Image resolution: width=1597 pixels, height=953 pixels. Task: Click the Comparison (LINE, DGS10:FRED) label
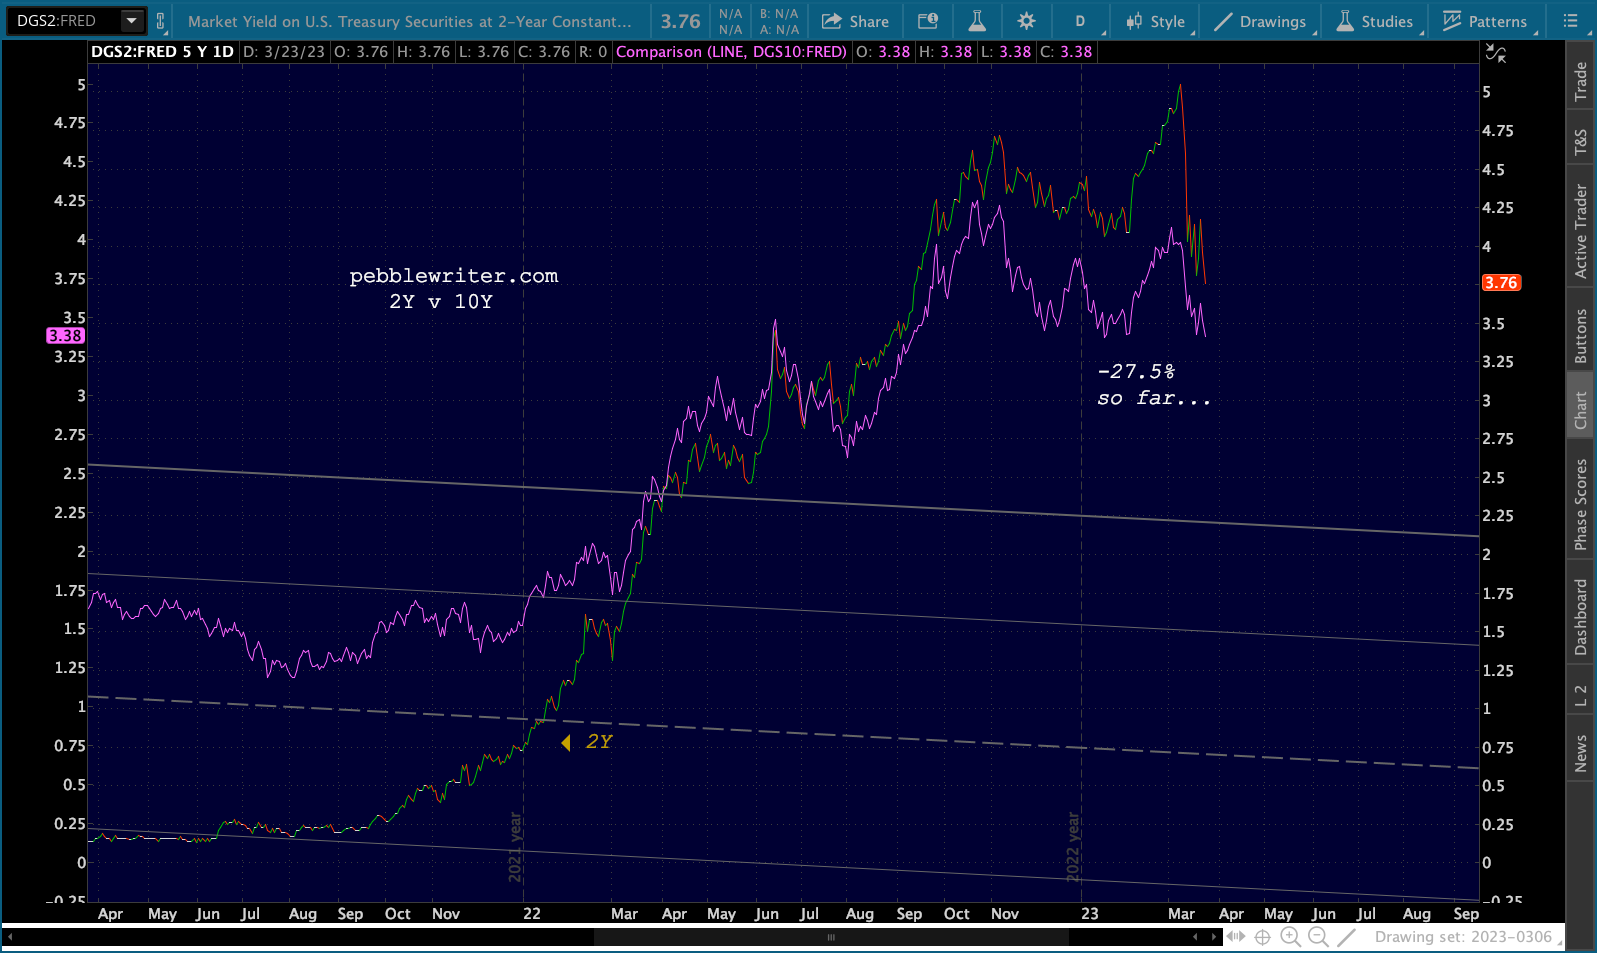731,52
